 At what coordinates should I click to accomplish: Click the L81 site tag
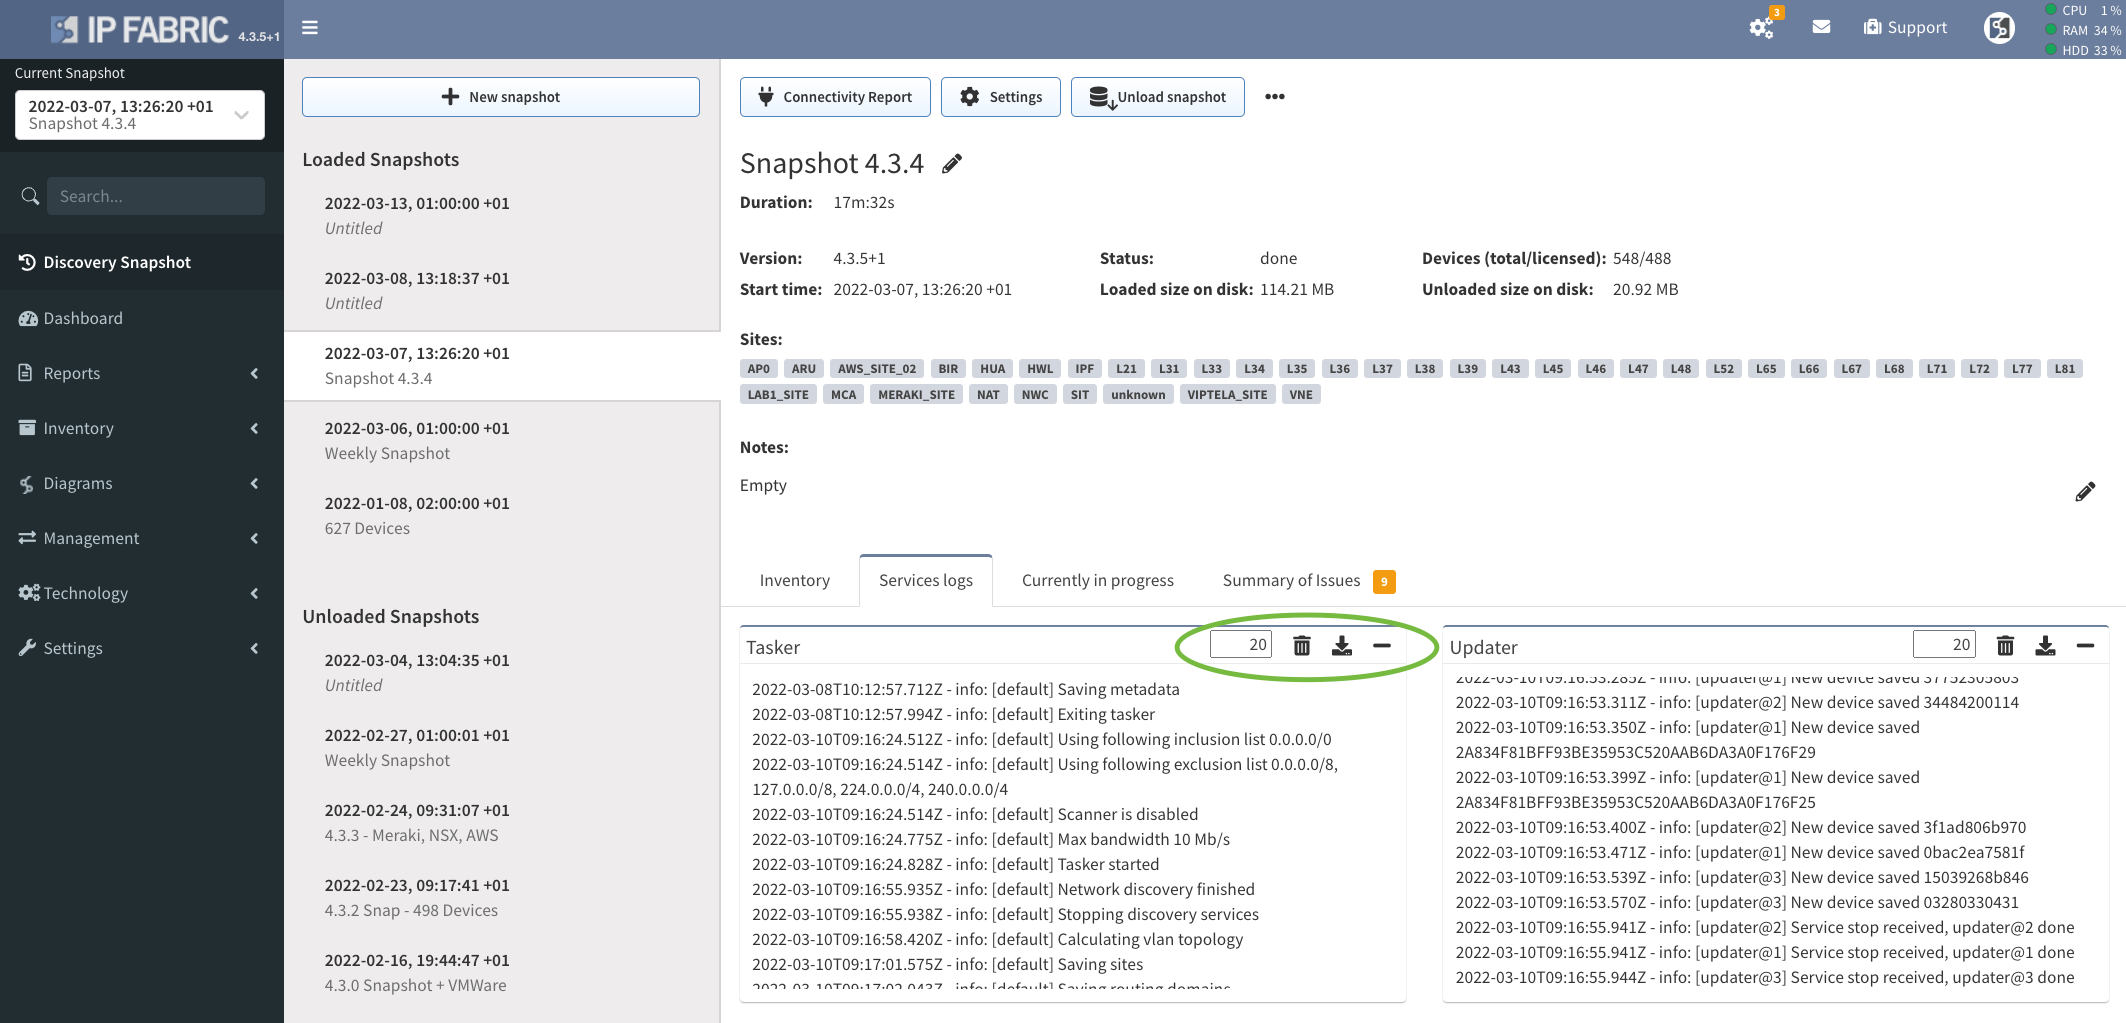(2064, 369)
